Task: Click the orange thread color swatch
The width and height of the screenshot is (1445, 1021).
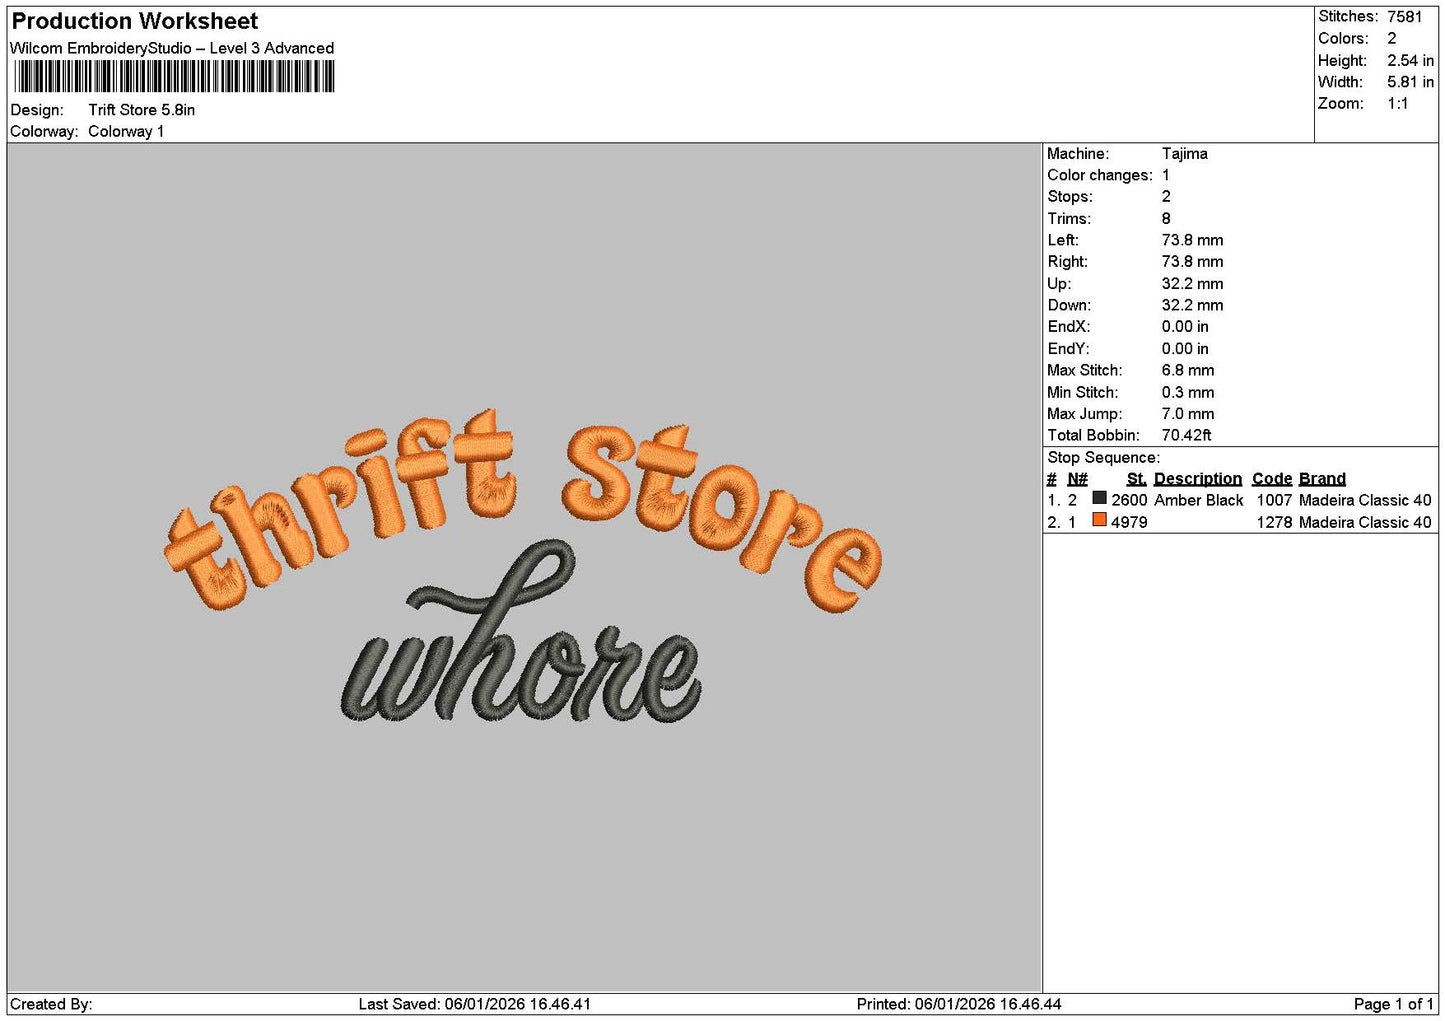Action: 1099,520
